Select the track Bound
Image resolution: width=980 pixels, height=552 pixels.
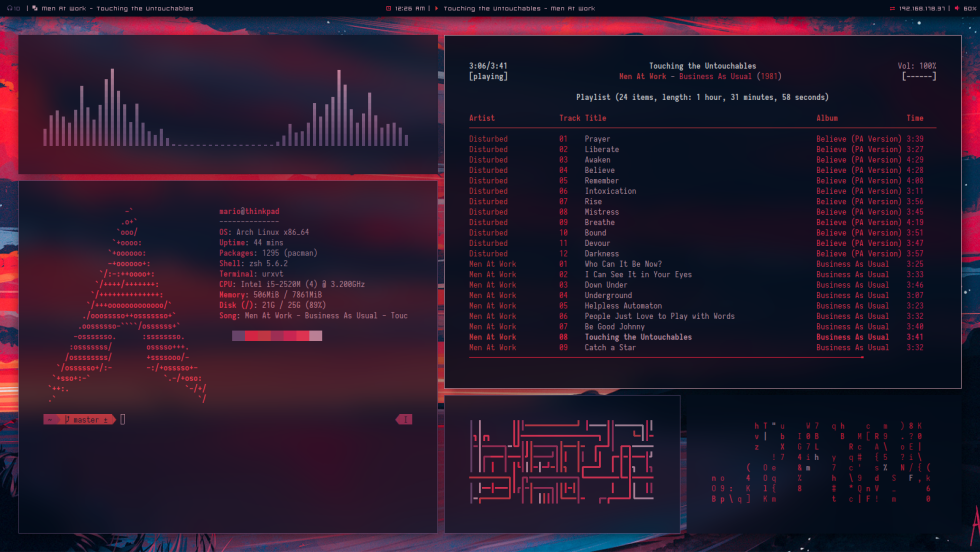point(696,233)
